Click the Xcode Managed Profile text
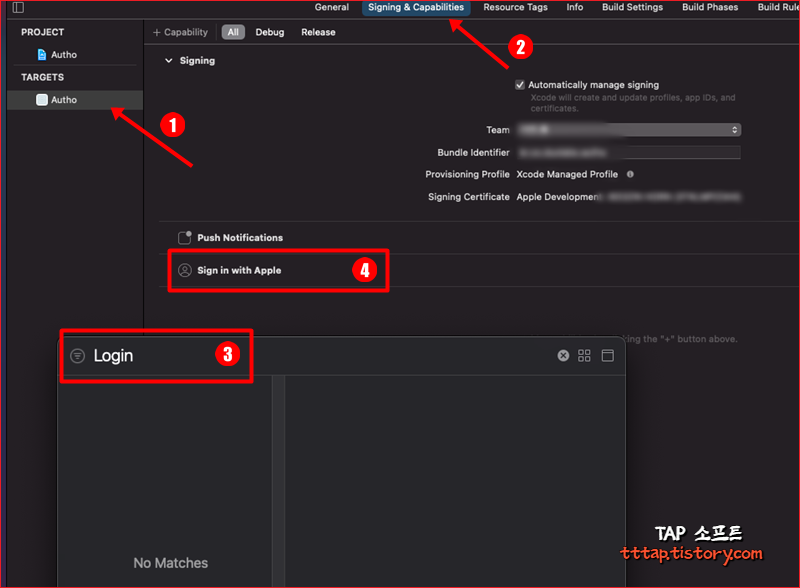The image size is (800, 588). click(x=567, y=174)
